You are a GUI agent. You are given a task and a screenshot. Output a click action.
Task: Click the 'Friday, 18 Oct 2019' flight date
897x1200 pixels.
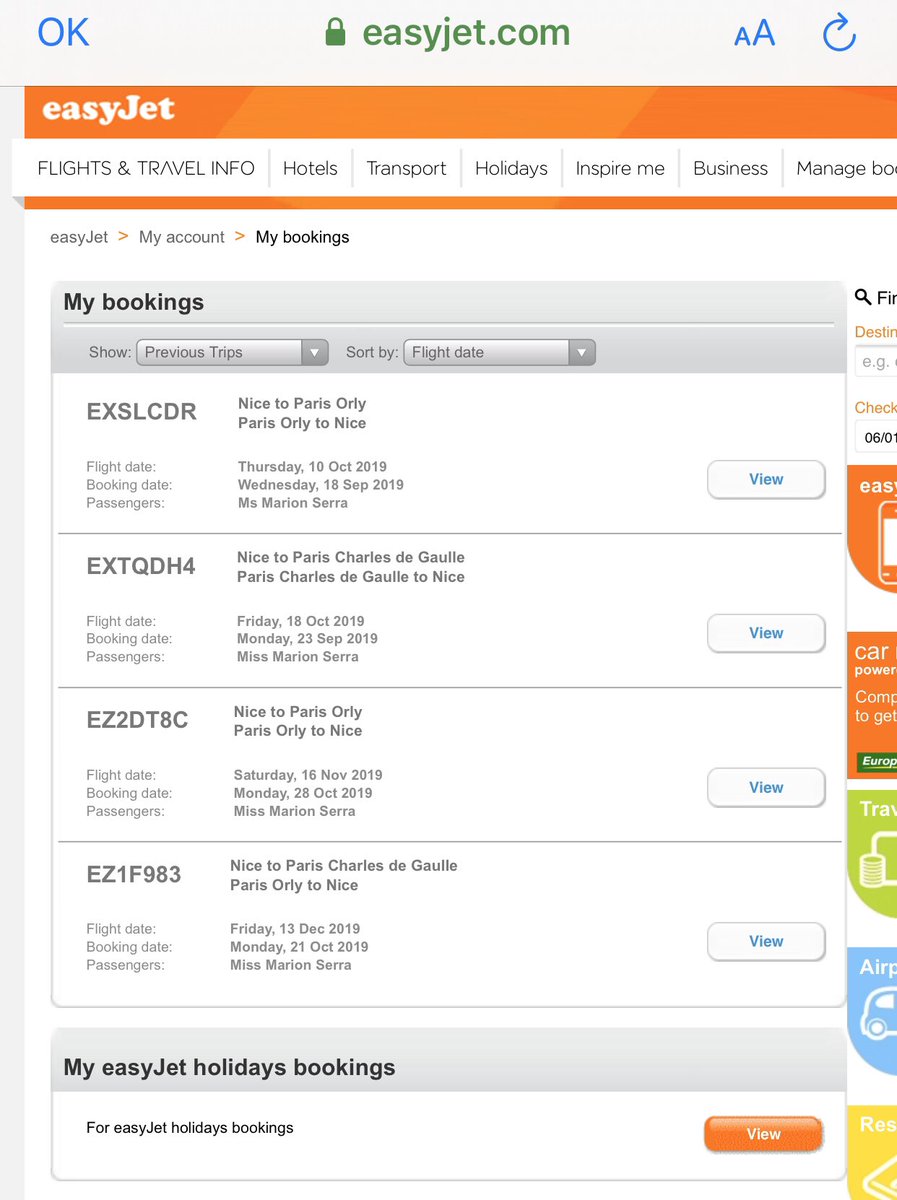click(301, 621)
